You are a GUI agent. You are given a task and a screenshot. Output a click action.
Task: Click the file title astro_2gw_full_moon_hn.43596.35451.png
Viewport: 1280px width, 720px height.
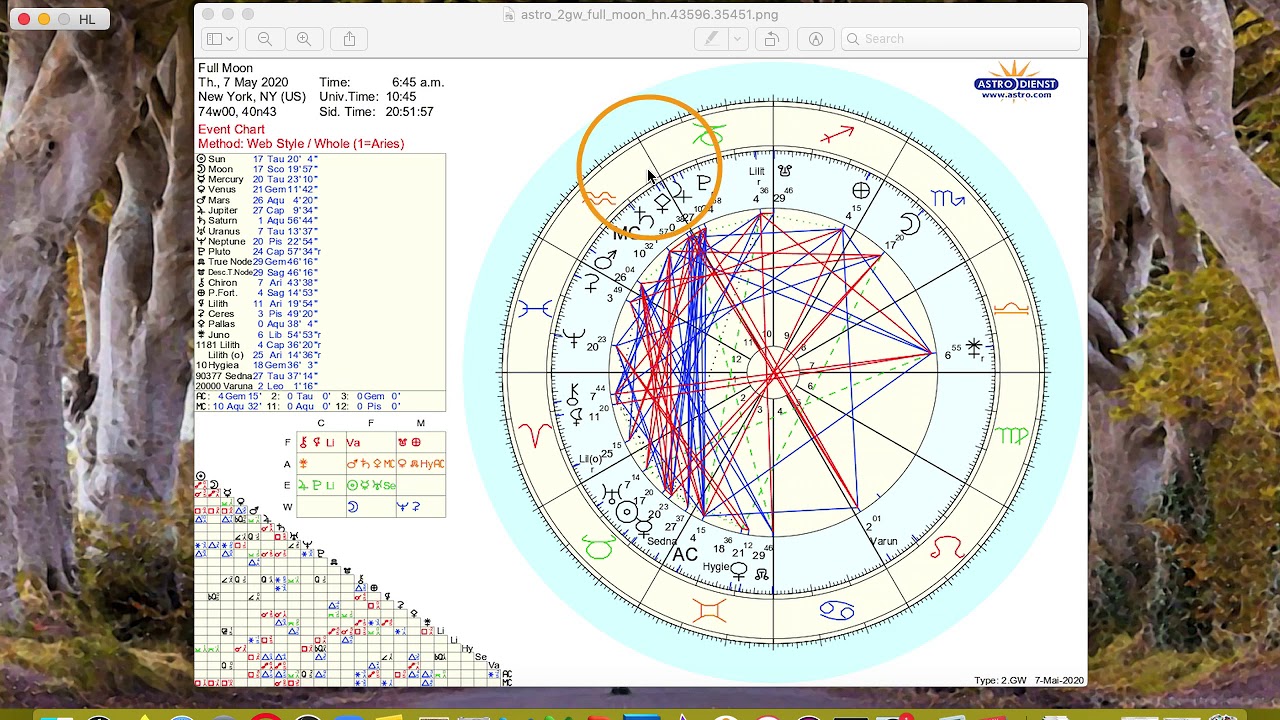tap(649, 15)
